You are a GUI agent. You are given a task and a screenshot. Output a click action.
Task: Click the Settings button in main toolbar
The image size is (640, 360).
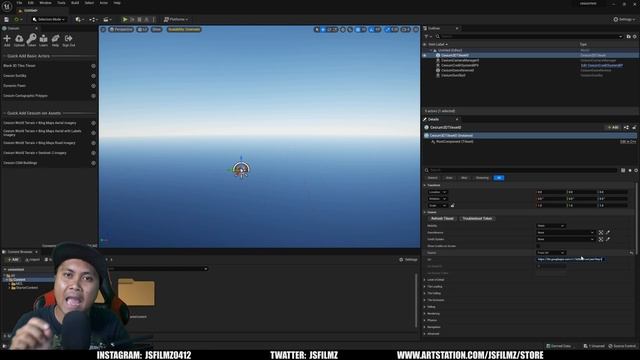pos(624,19)
